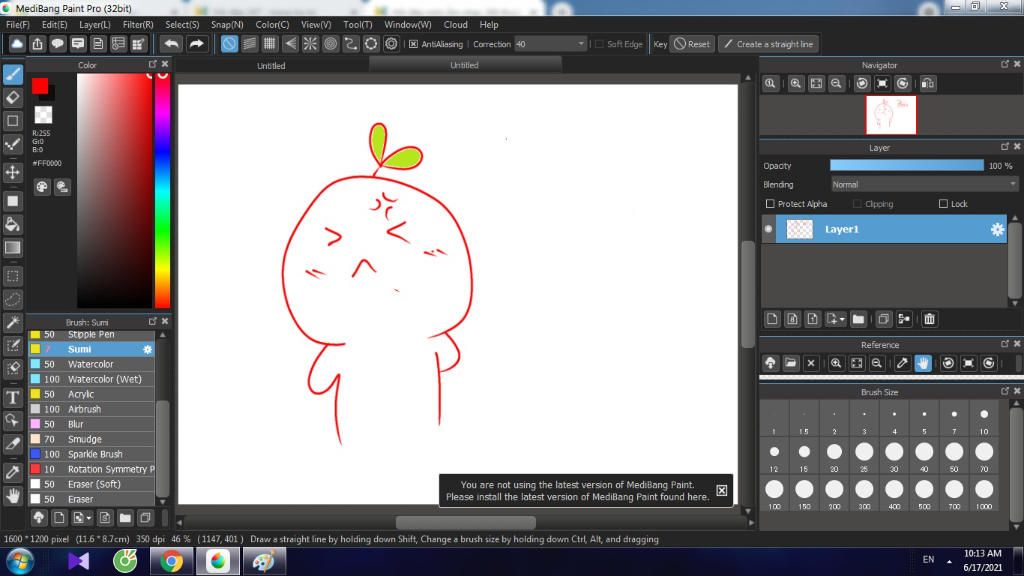Select the Bucket fill tool

(x=12, y=225)
